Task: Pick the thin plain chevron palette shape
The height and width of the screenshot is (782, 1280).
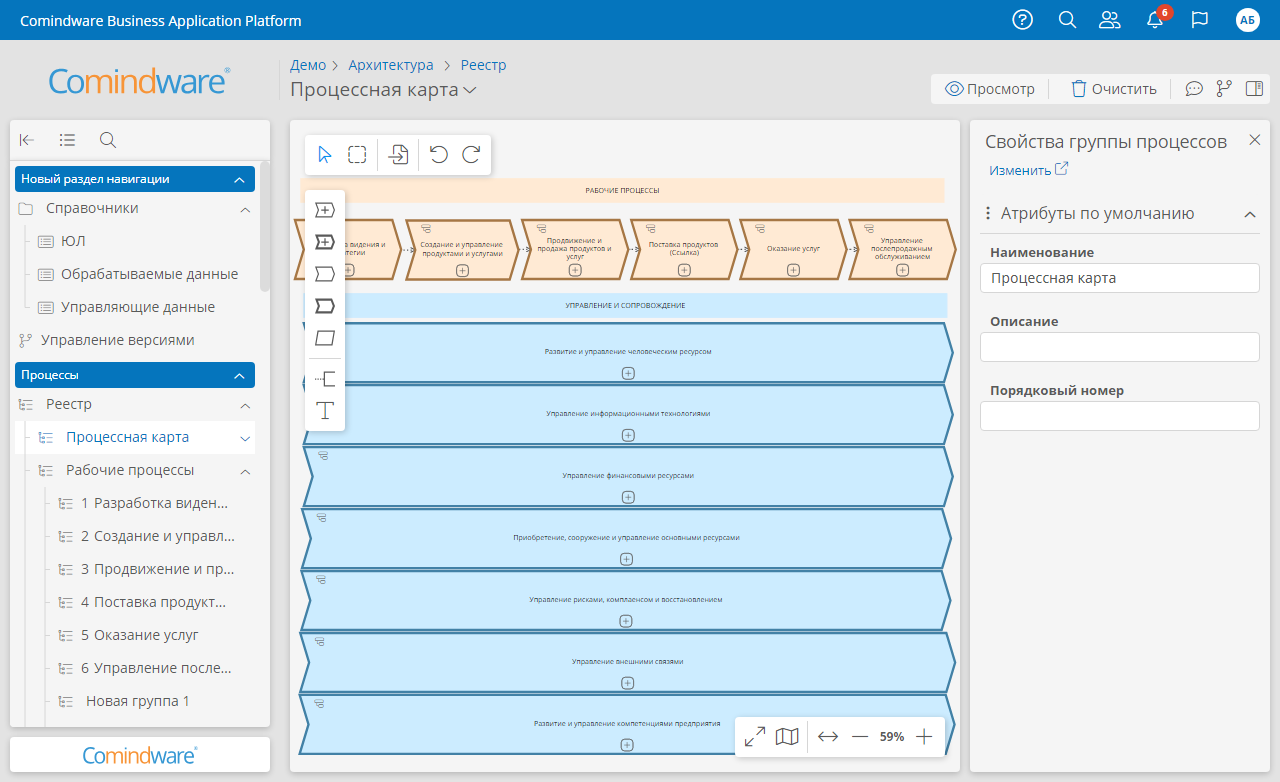Action: pyautogui.click(x=325, y=273)
